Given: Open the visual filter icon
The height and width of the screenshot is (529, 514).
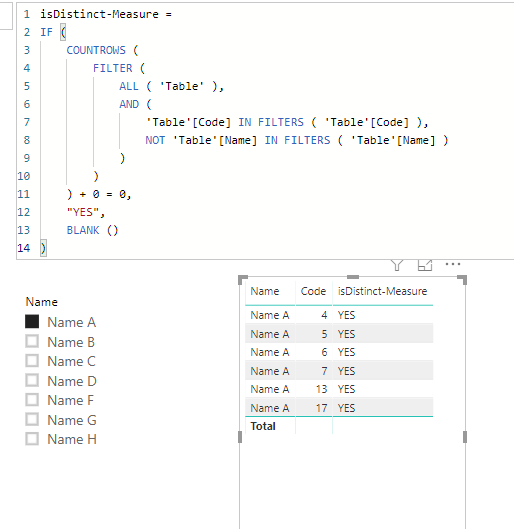Looking at the screenshot, I should pos(397,265).
